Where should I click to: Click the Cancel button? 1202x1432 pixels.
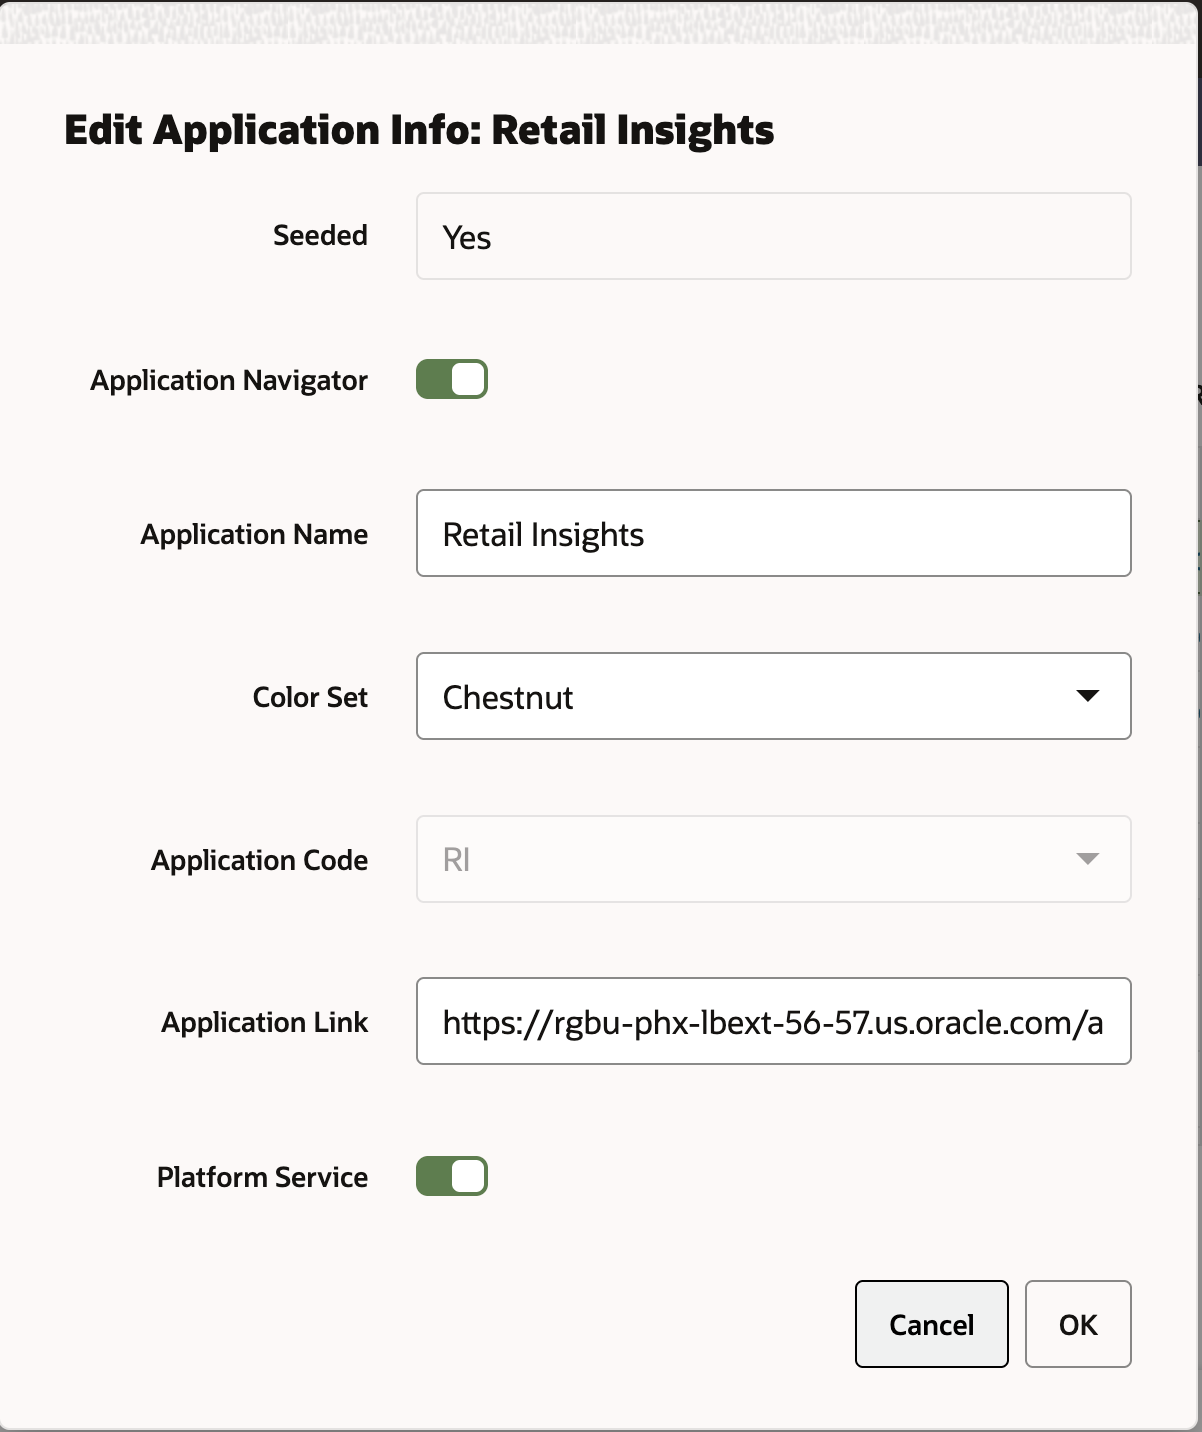coord(931,1324)
